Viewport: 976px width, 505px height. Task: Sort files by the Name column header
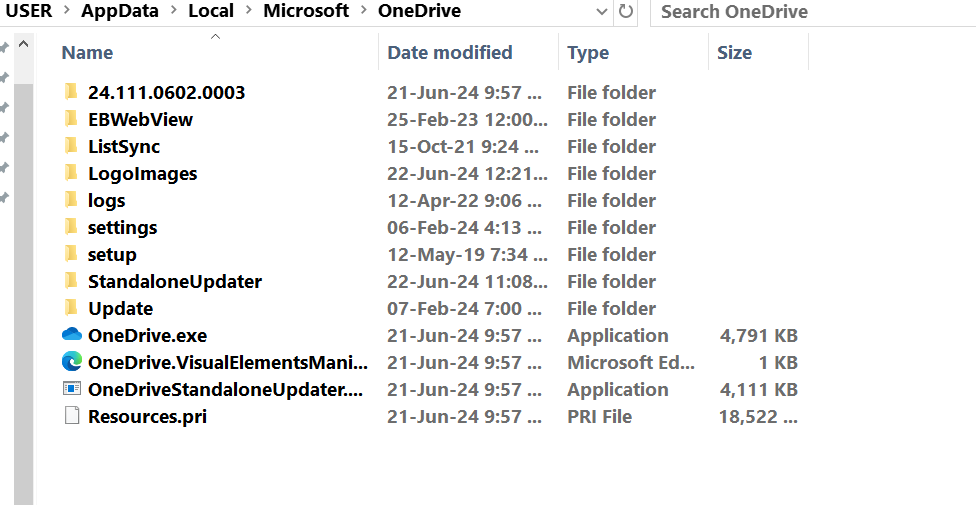click(87, 52)
